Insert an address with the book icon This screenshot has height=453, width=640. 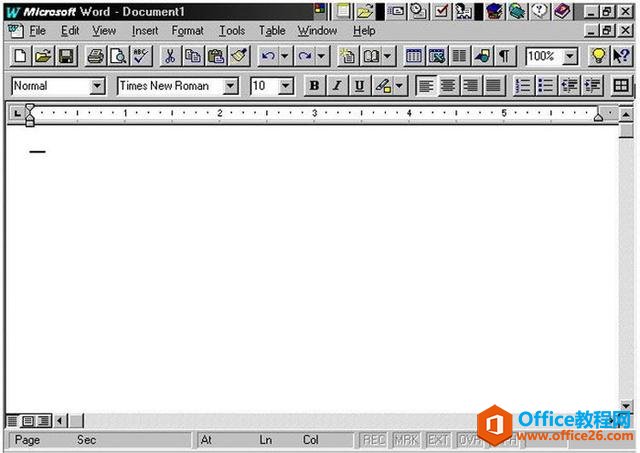click(x=371, y=56)
